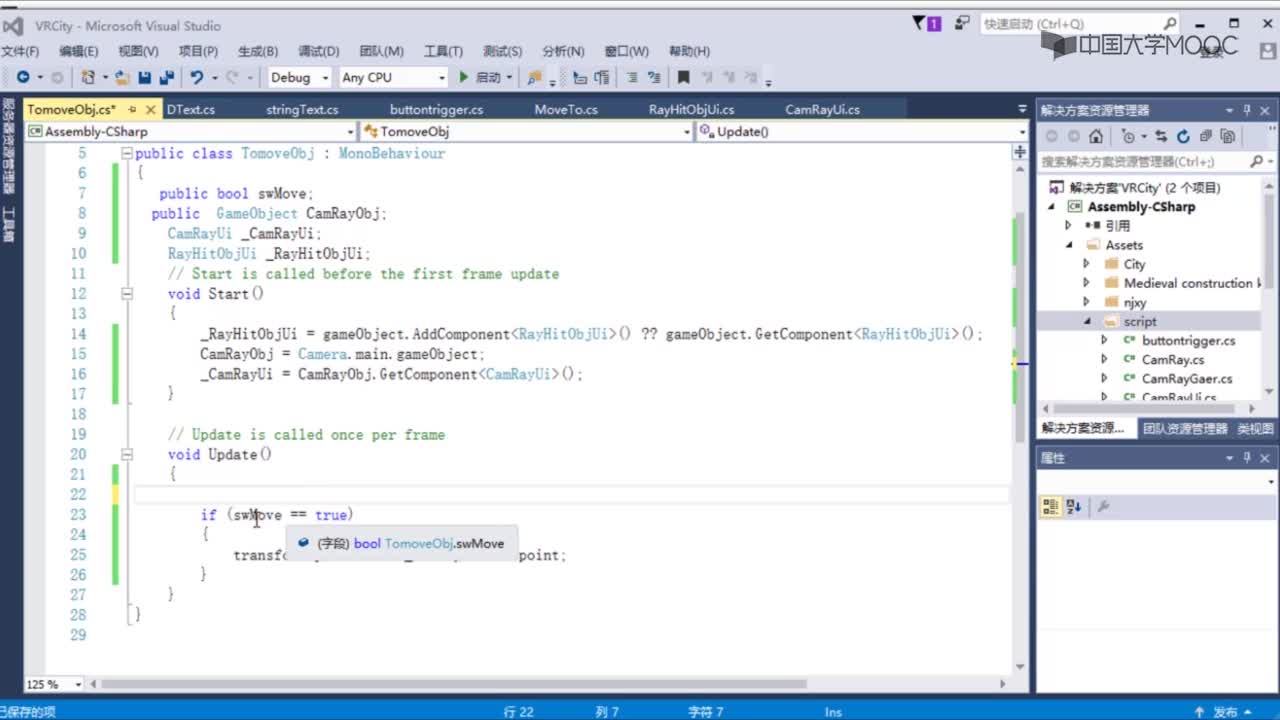
Task: Click the Property Pages wrench icon
Action: coord(1104,507)
